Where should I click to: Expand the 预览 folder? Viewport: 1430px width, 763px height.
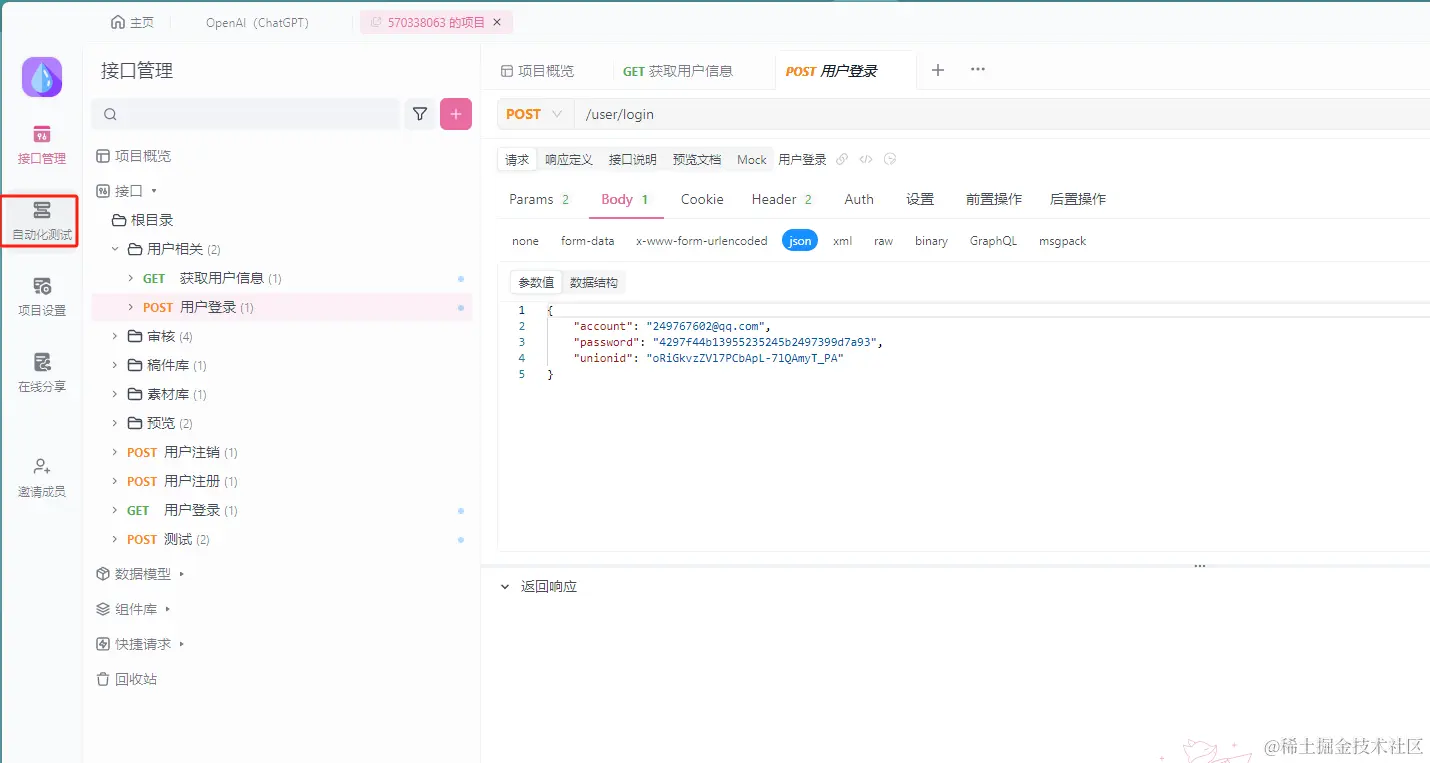coord(115,423)
